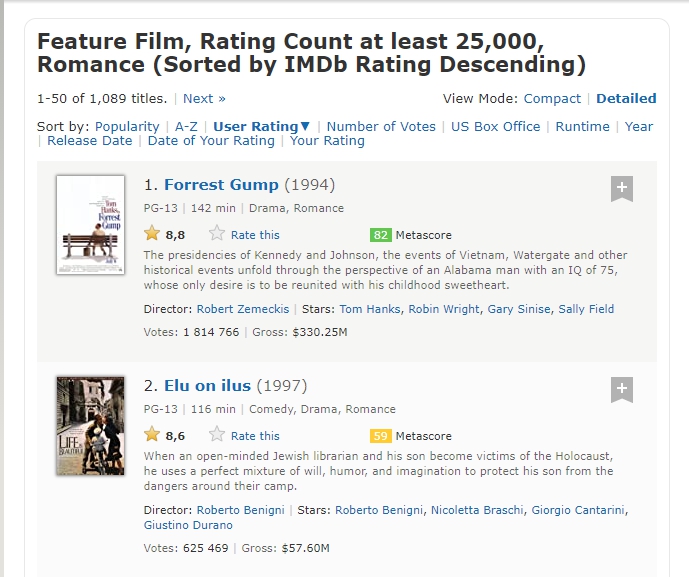Go to Next page of results
689x577 pixels.
tap(204, 99)
